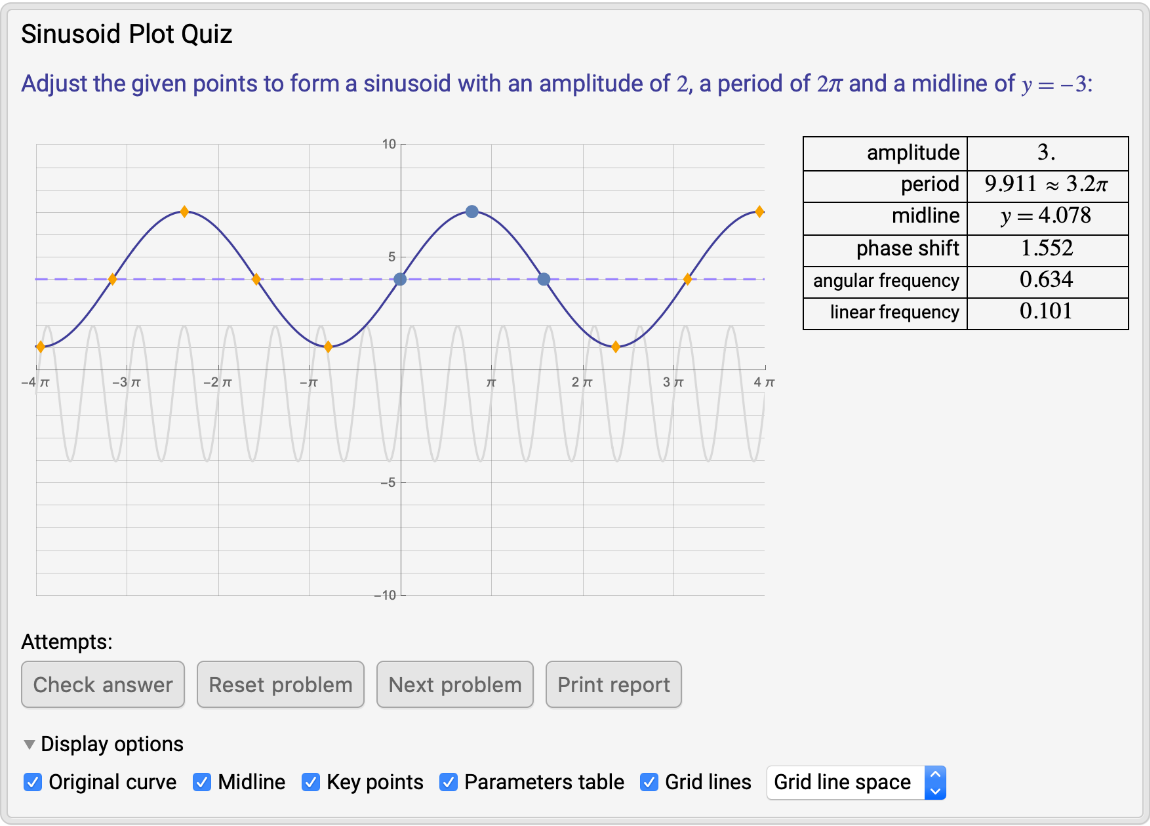This screenshot has height=826, width=1150.
Task: Click the orange diamond minimum near 2π
Action: click(x=616, y=347)
